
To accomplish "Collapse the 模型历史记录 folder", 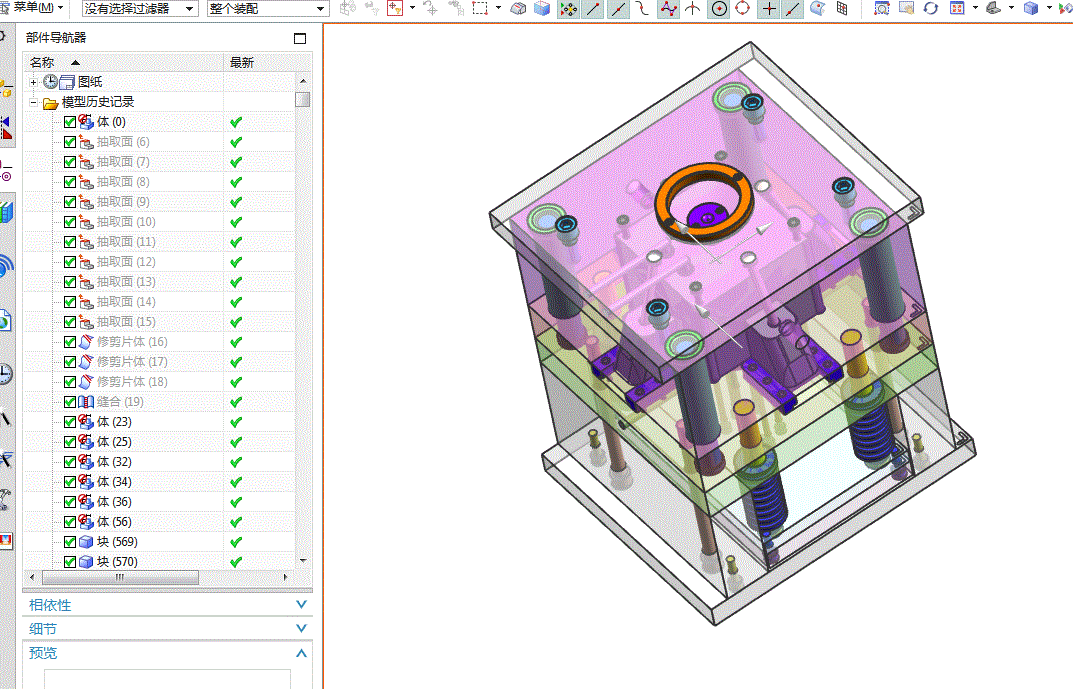I will click(x=33, y=103).
